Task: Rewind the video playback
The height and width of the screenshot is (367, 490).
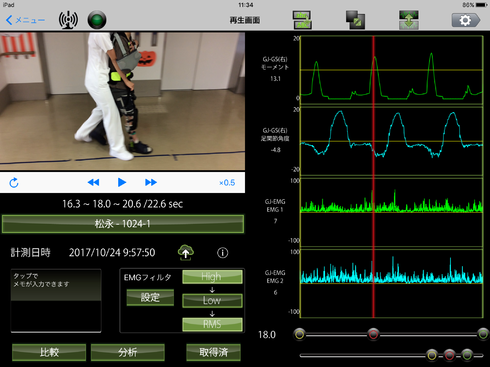Action: (93, 182)
